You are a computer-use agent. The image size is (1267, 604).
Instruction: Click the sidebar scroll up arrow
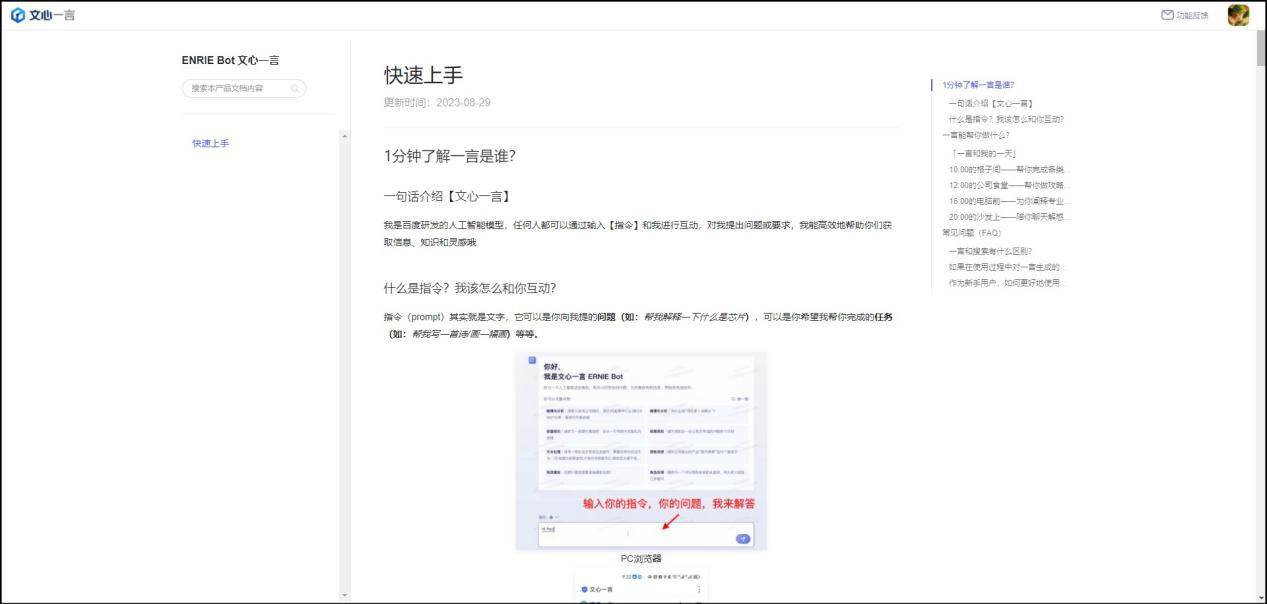(x=345, y=136)
